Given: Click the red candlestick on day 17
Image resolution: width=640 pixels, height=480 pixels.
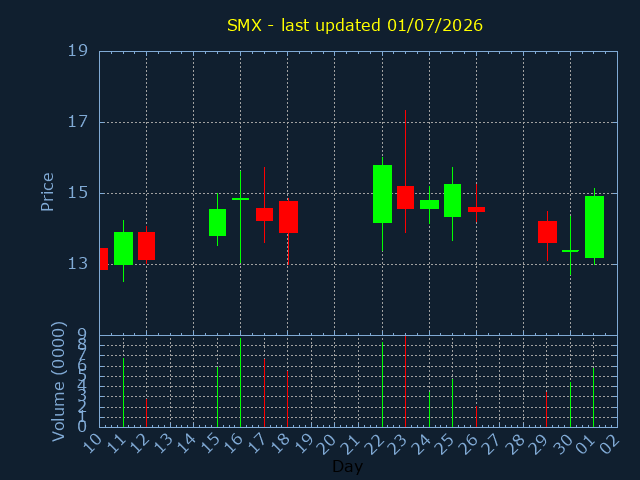Looking at the screenshot, I should point(264,214).
